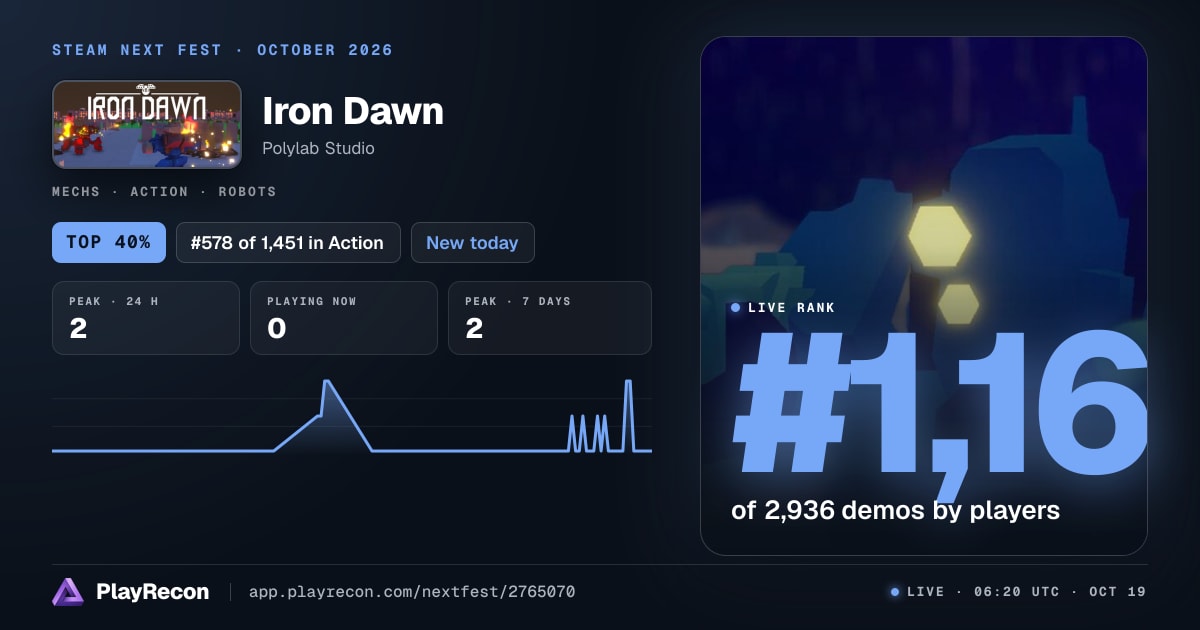Select the ROBOTS tag

pyautogui.click(x=246, y=191)
